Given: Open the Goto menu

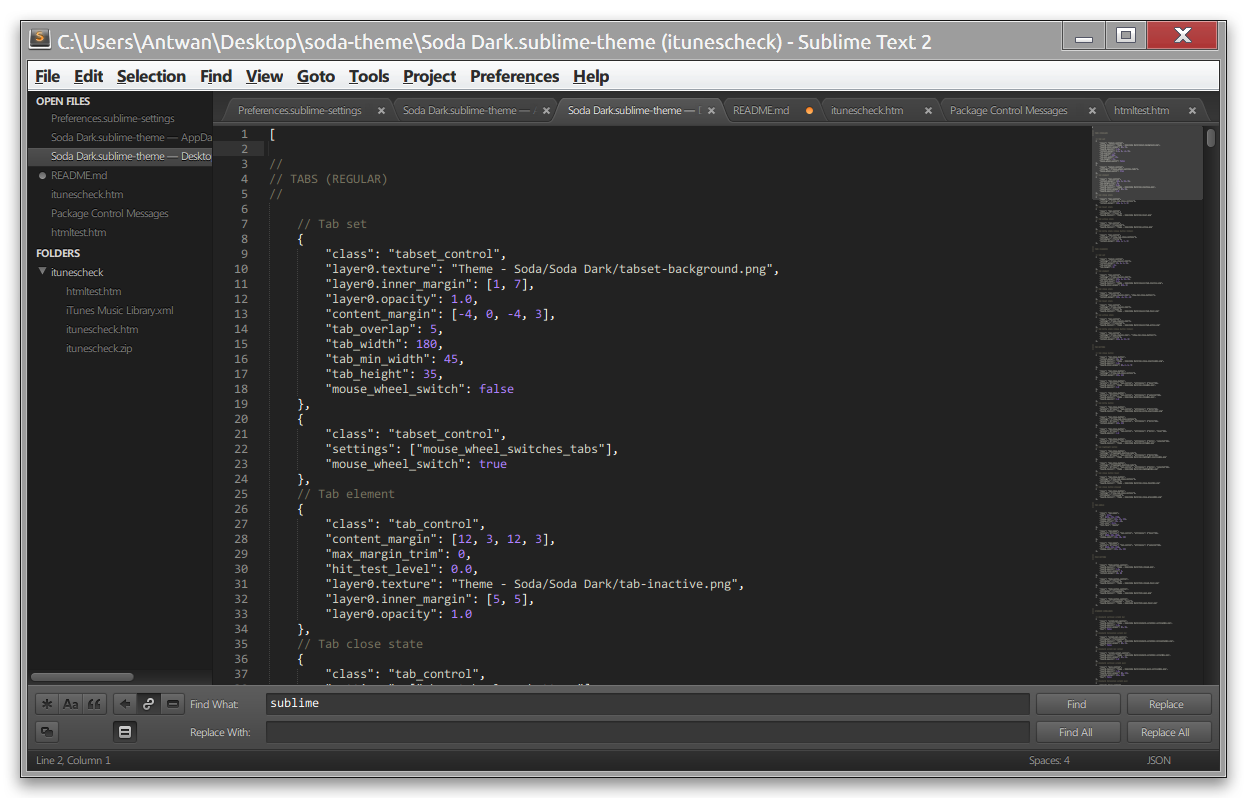Looking at the screenshot, I should click(316, 76).
